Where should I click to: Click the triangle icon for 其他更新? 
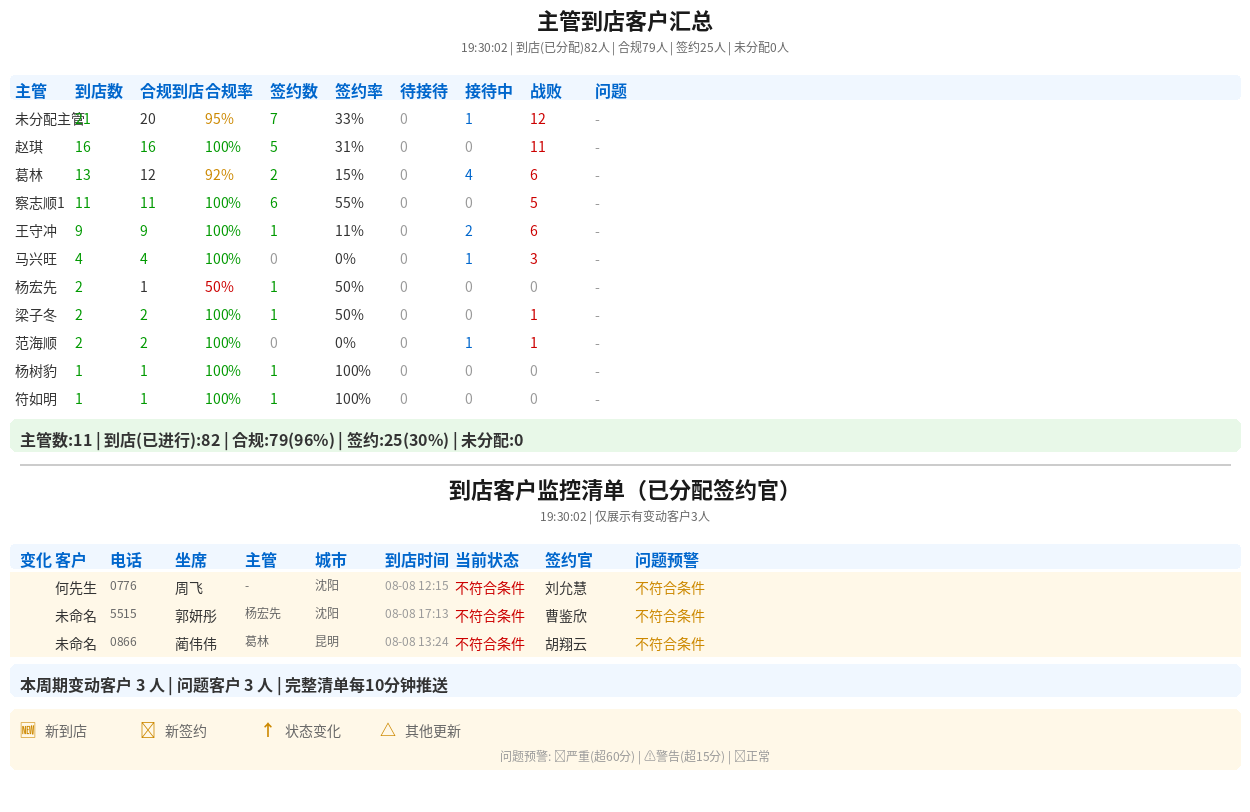point(388,730)
